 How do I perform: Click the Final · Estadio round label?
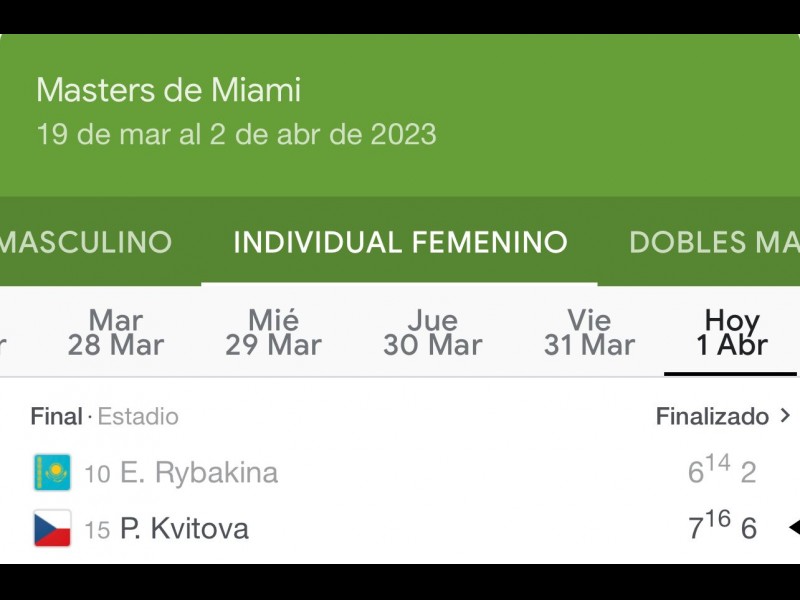[104, 416]
